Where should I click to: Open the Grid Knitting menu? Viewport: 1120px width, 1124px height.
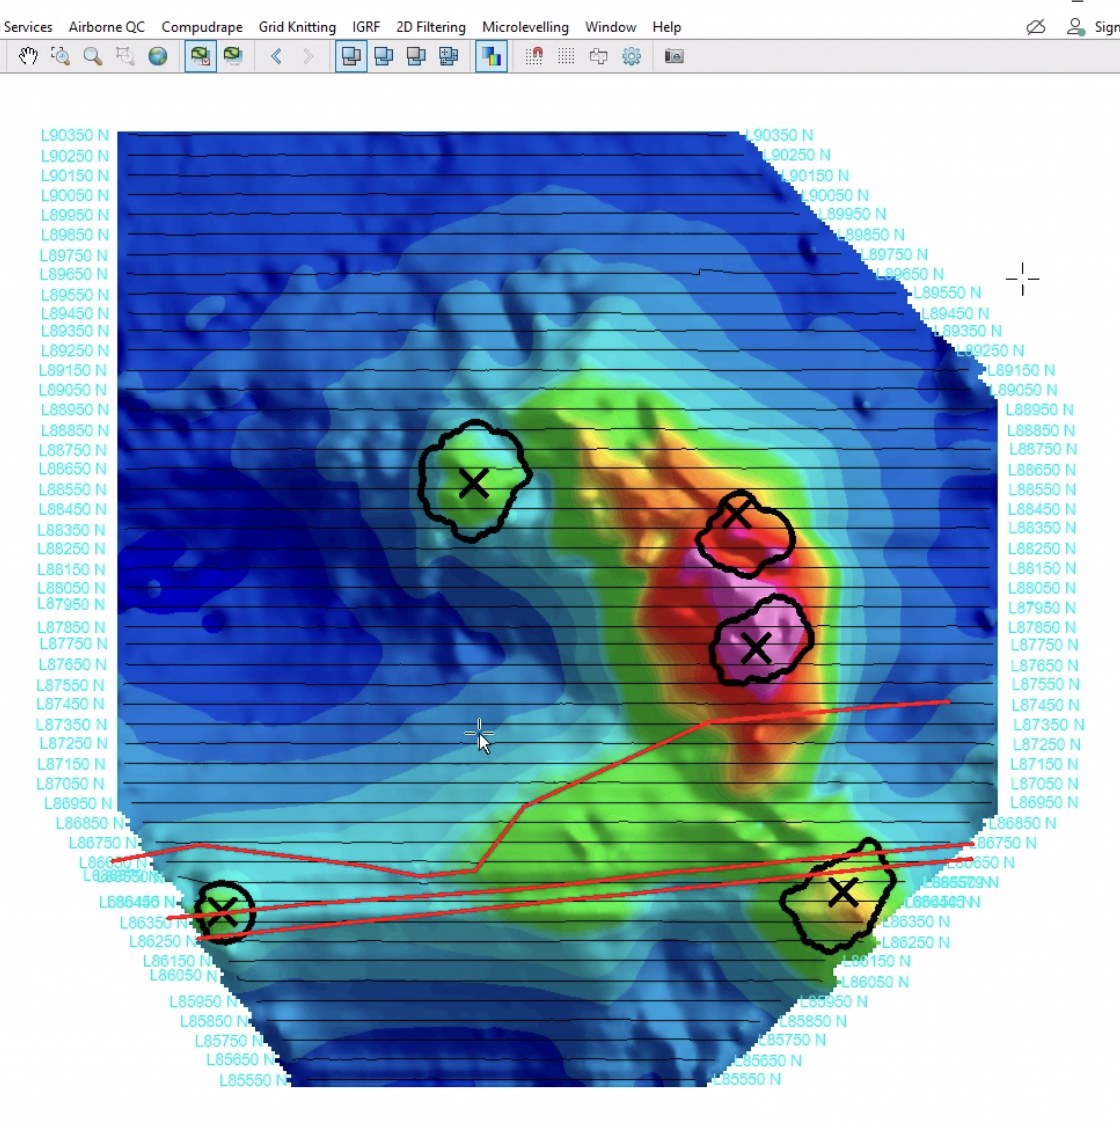[x=297, y=27]
